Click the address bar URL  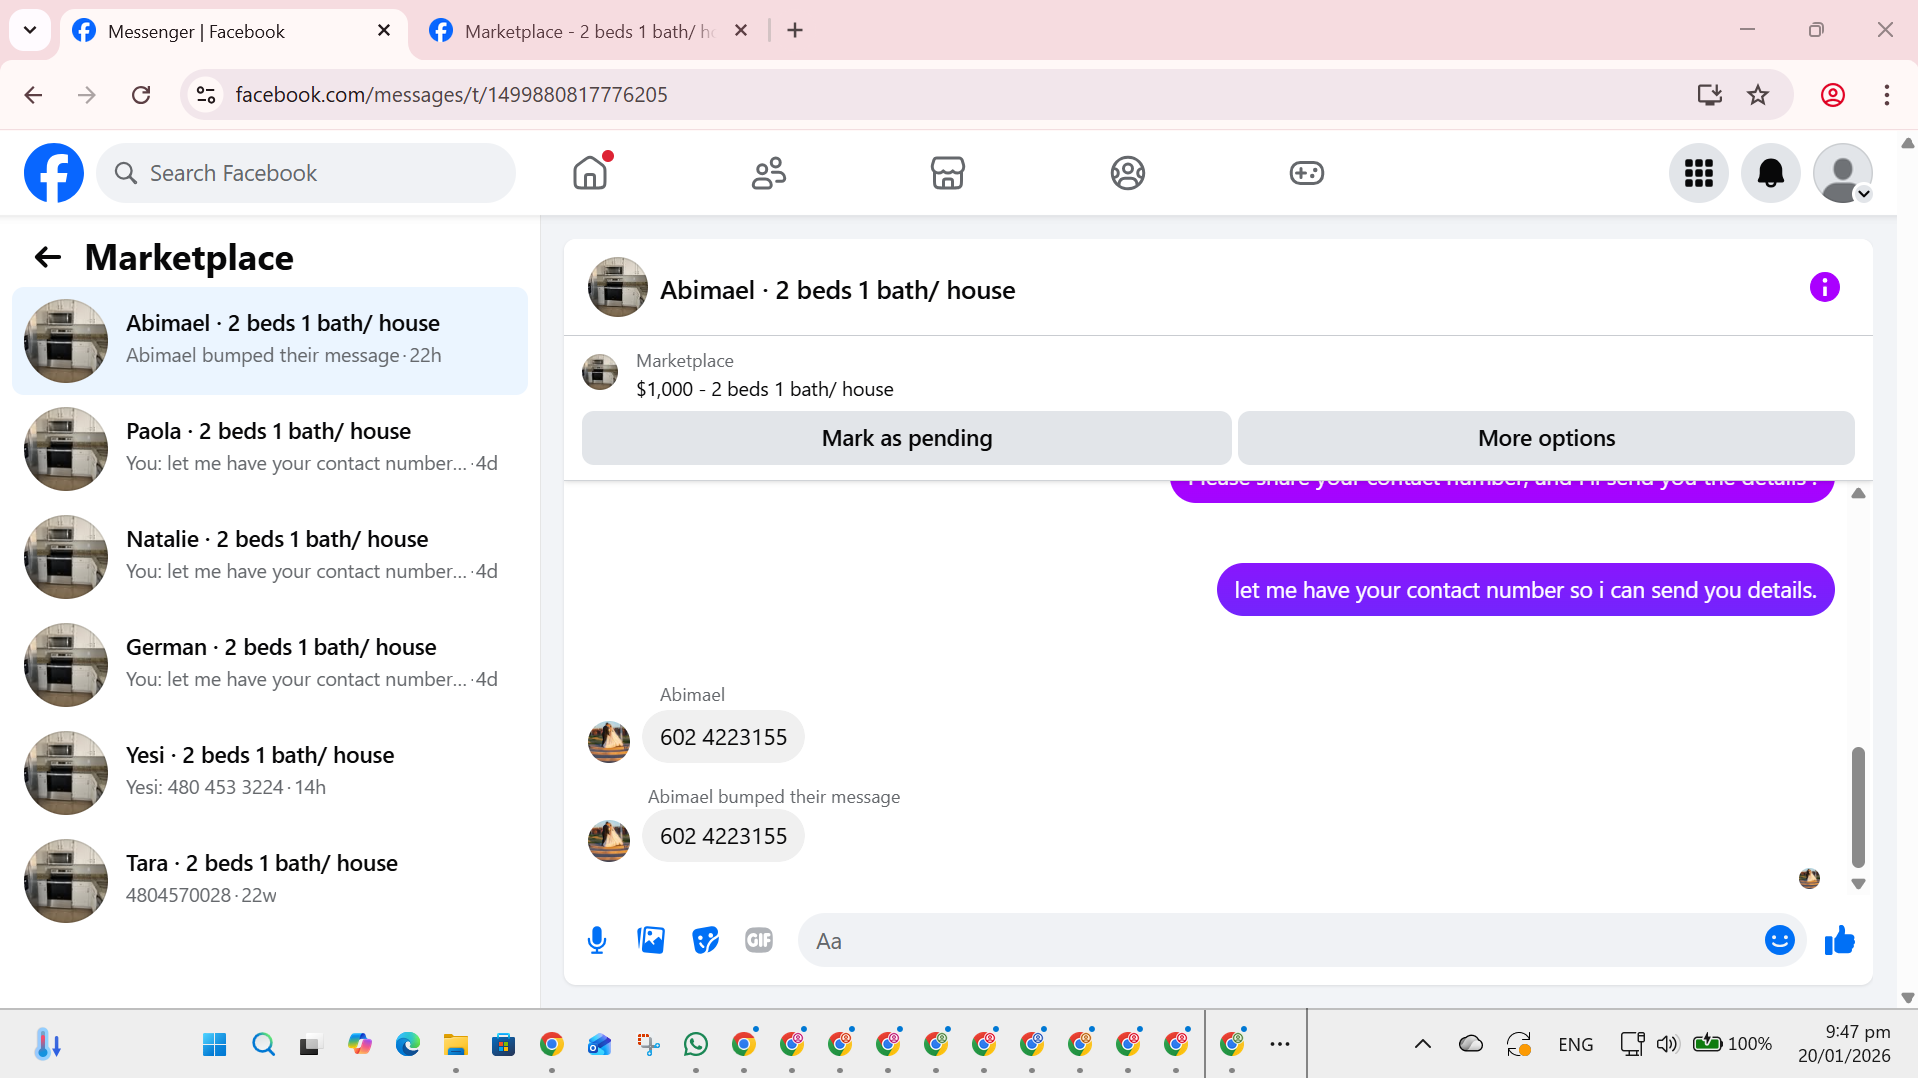tap(451, 95)
